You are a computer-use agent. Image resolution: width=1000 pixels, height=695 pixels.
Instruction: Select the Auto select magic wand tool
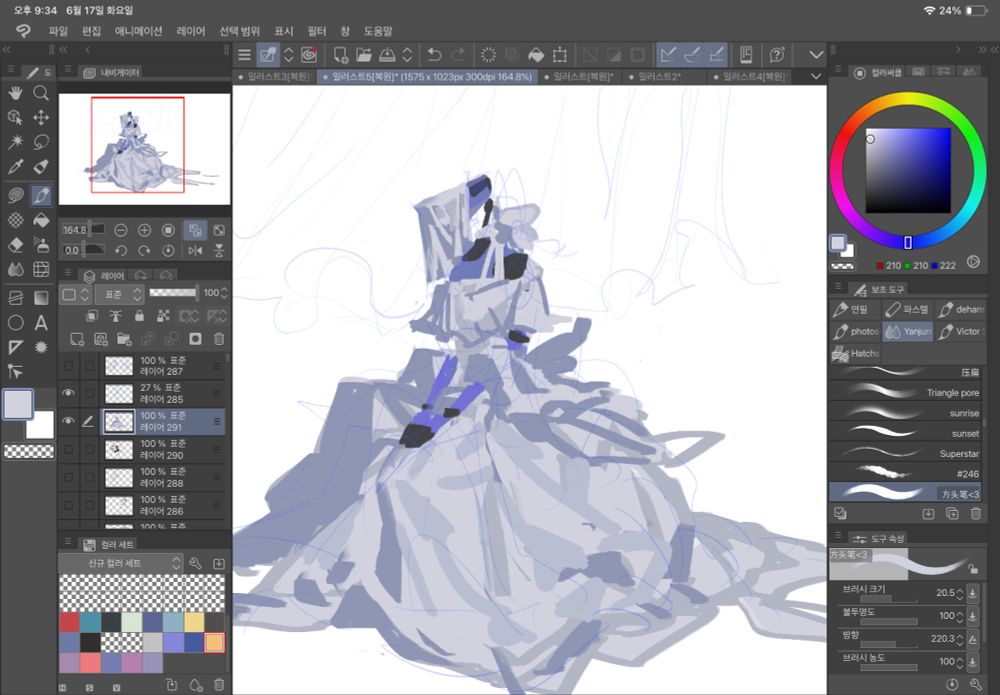16,142
